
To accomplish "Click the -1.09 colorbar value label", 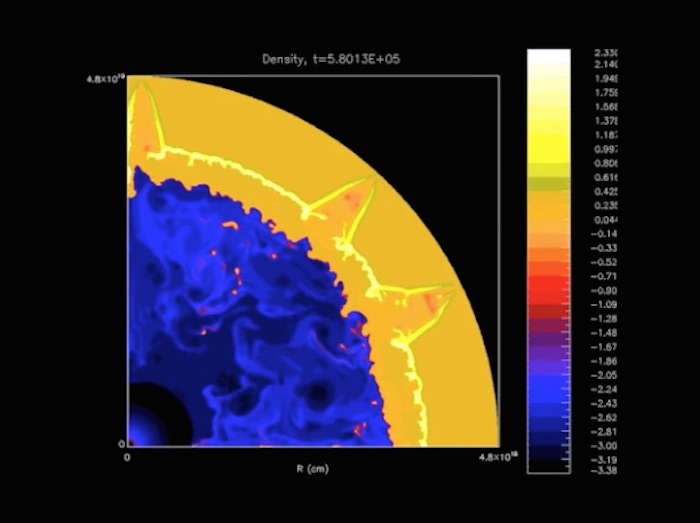I will [x=605, y=303].
